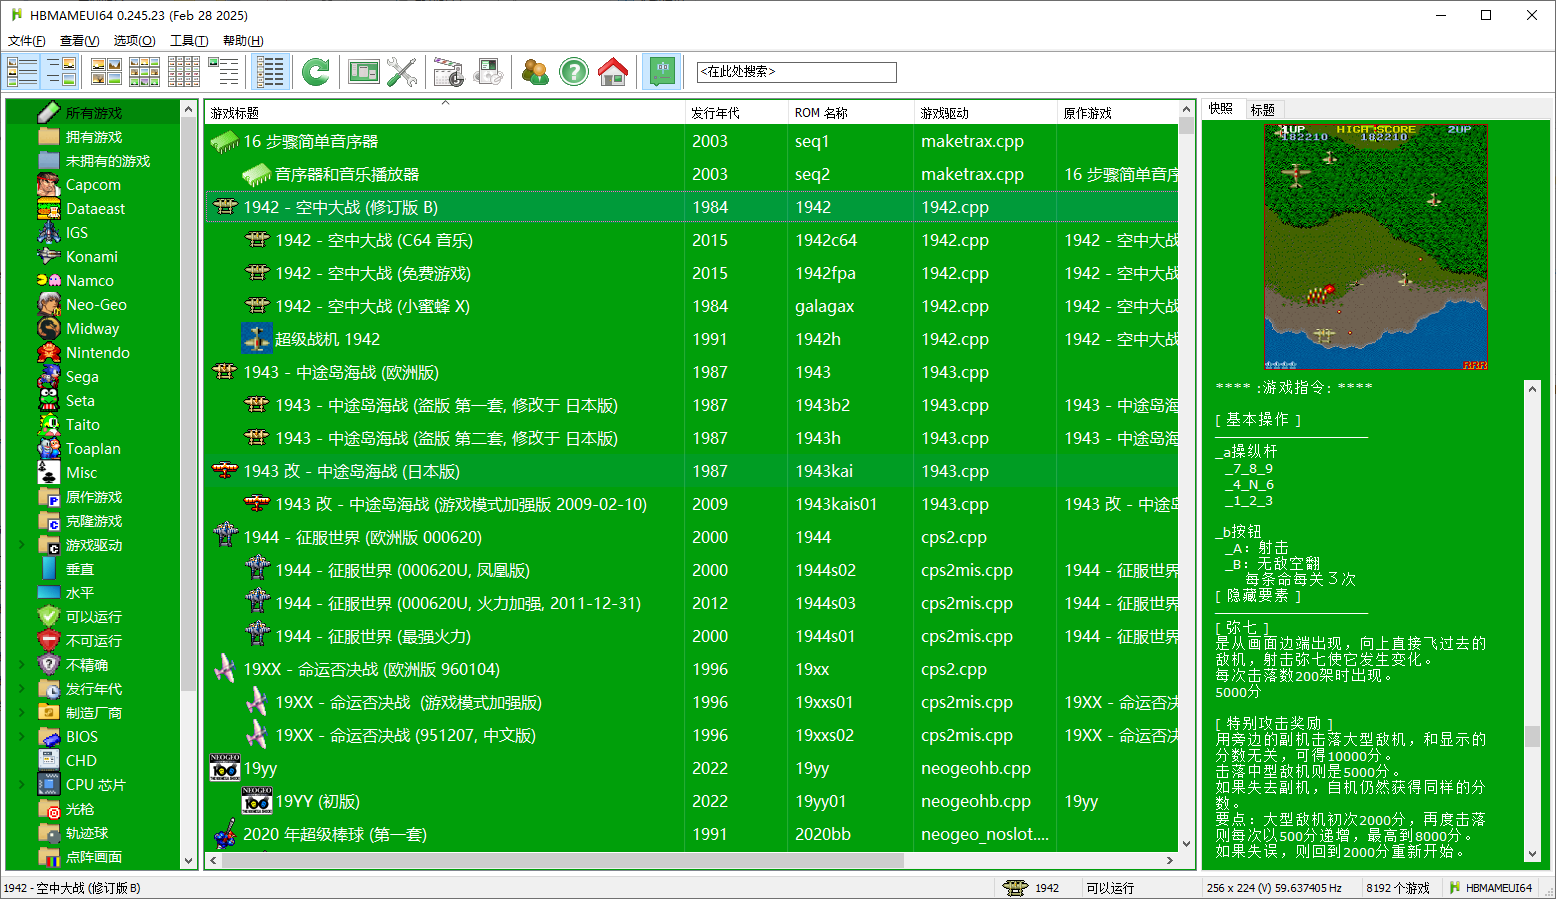The height and width of the screenshot is (899, 1556).
Task: Switch to details view
Action: (223, 72)
